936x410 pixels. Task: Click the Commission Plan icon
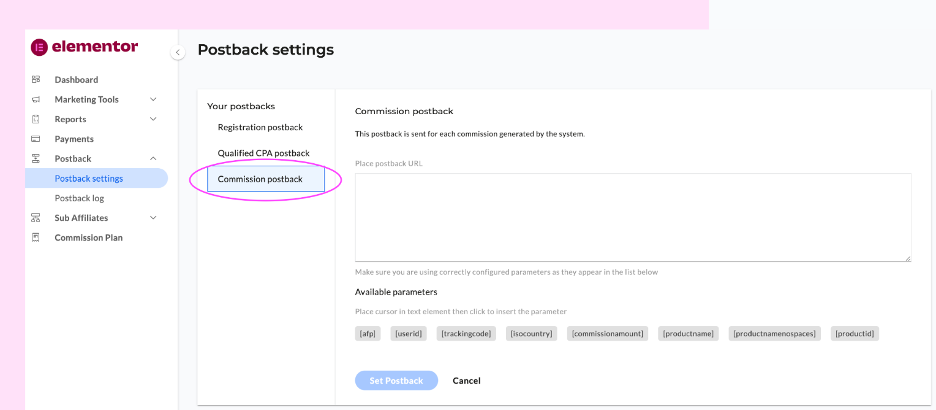pyautogui.click(x=36, y=238)
